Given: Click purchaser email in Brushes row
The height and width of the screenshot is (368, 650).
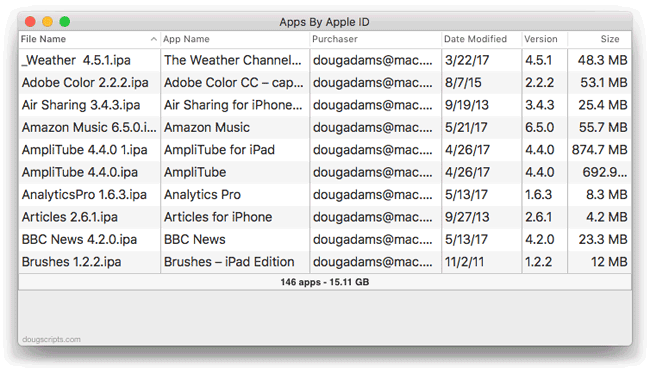Looking at the screenshot, I should point(373,261).
